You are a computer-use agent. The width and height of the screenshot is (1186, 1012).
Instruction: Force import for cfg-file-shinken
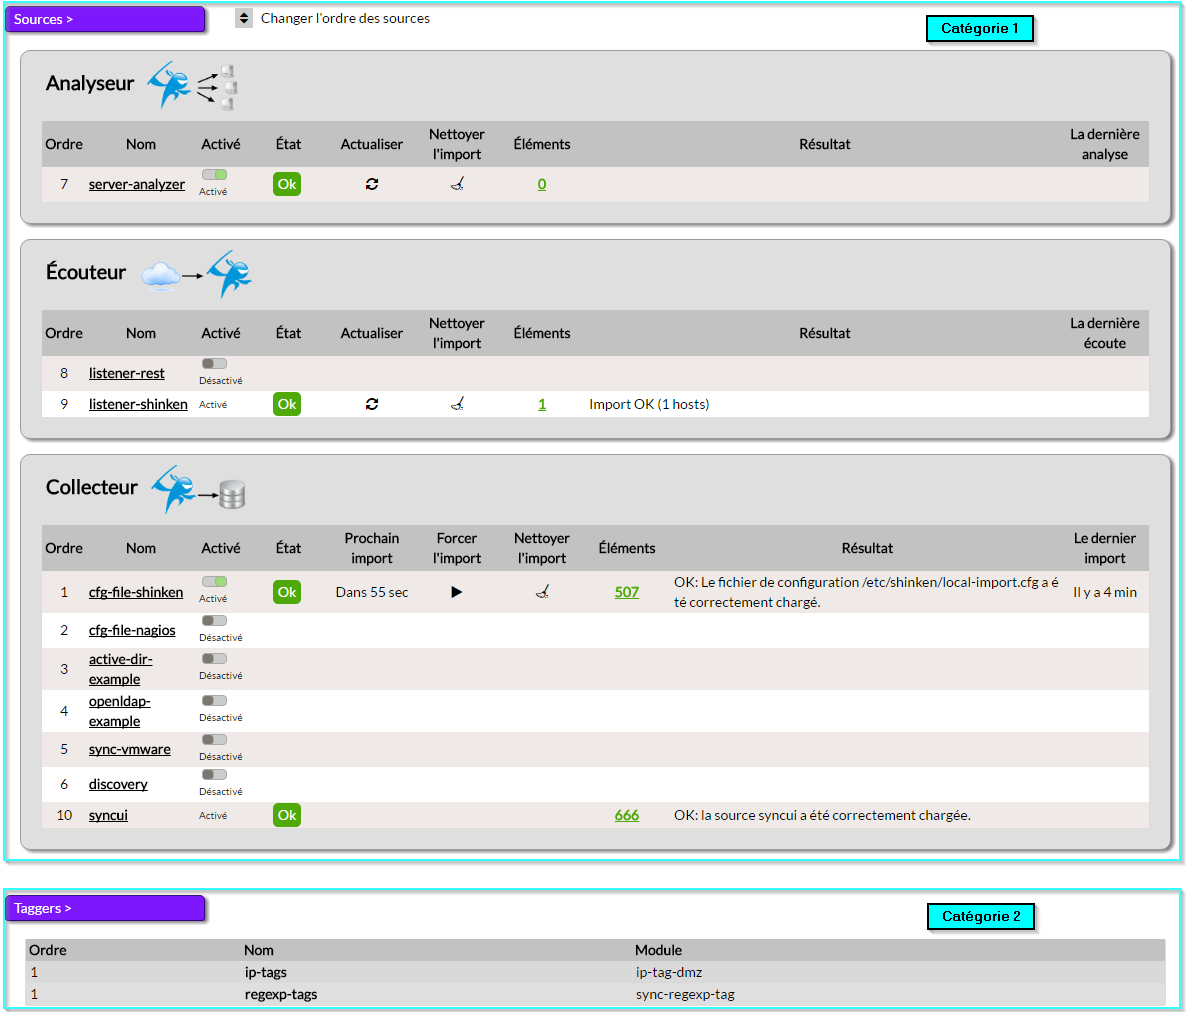[457, 592]
